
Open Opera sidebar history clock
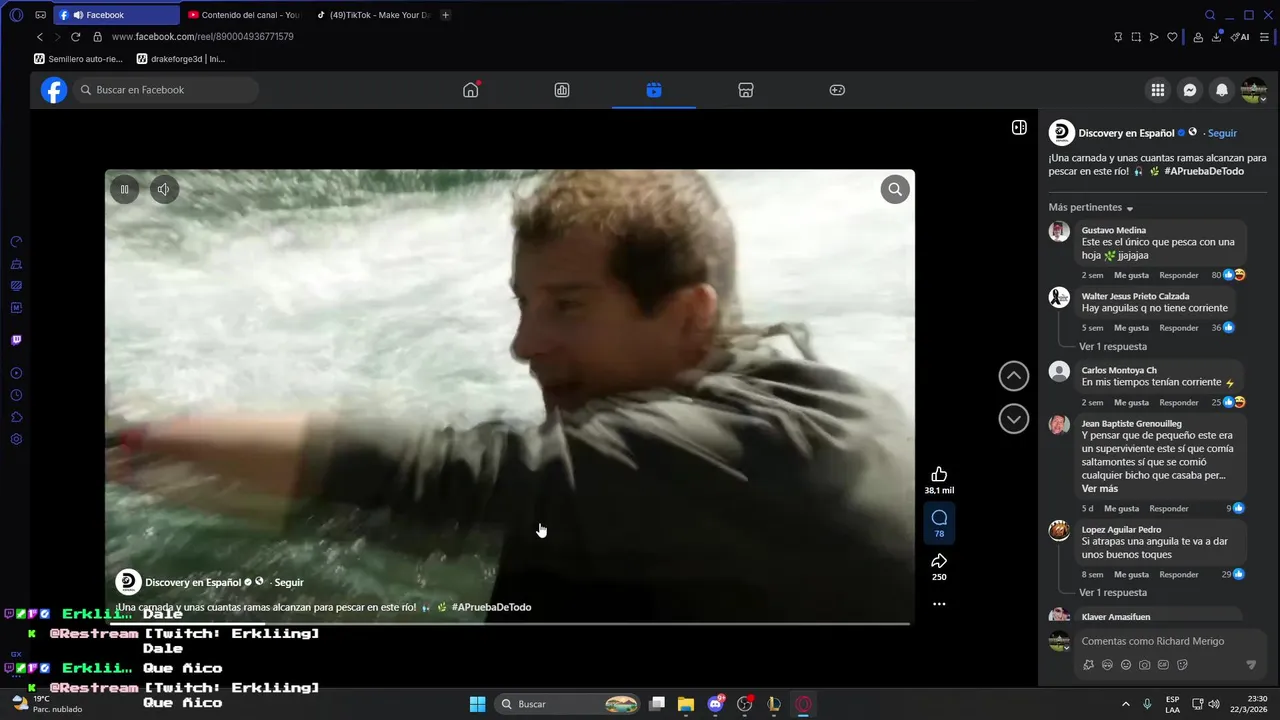pyautogui.click(x=16, y=395)
